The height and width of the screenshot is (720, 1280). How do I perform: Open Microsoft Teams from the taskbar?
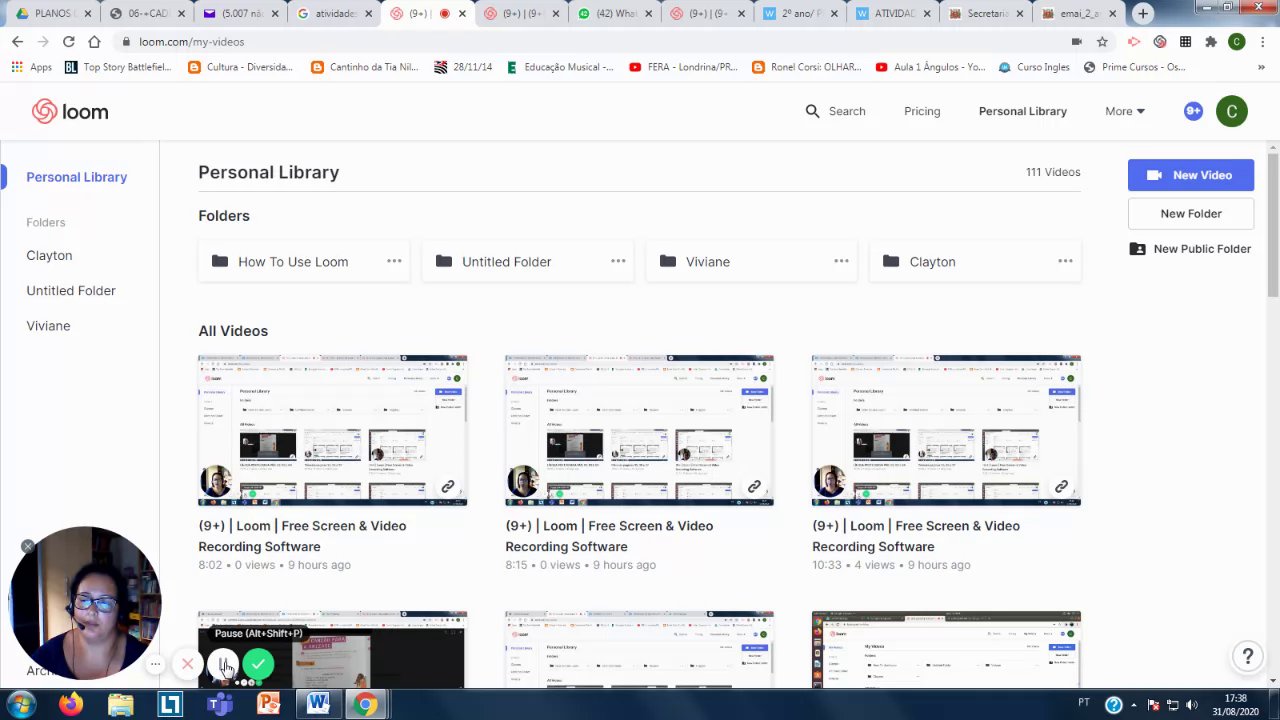pyautogui.click(x=220, y=704)
